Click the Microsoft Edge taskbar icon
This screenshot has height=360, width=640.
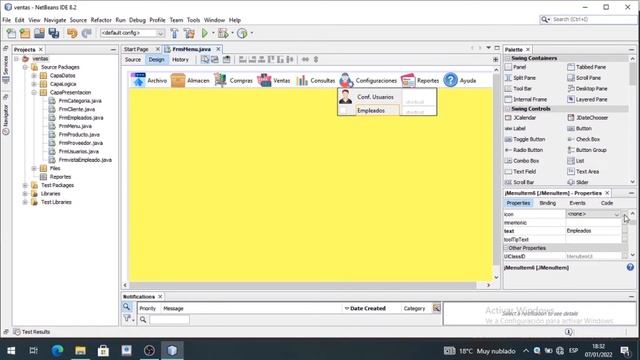click(57, 350)
